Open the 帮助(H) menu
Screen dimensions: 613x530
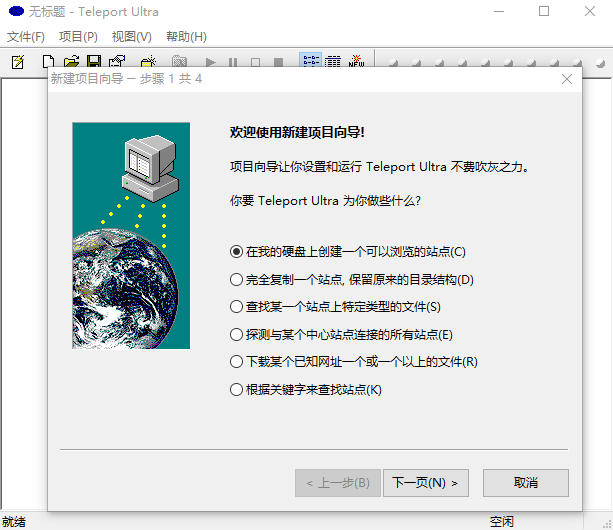tap(186, 37)
